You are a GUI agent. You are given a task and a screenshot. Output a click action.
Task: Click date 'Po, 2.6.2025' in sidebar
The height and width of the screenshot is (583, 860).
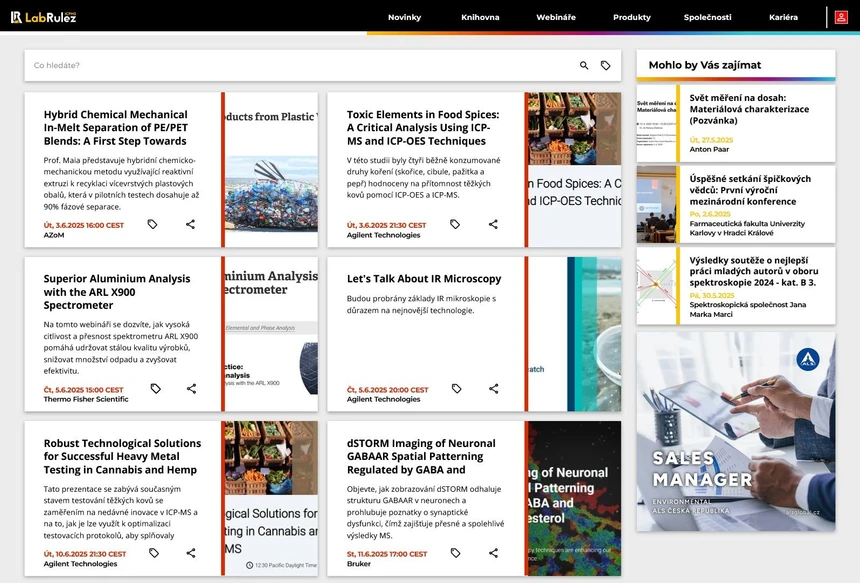click(710, 214)
